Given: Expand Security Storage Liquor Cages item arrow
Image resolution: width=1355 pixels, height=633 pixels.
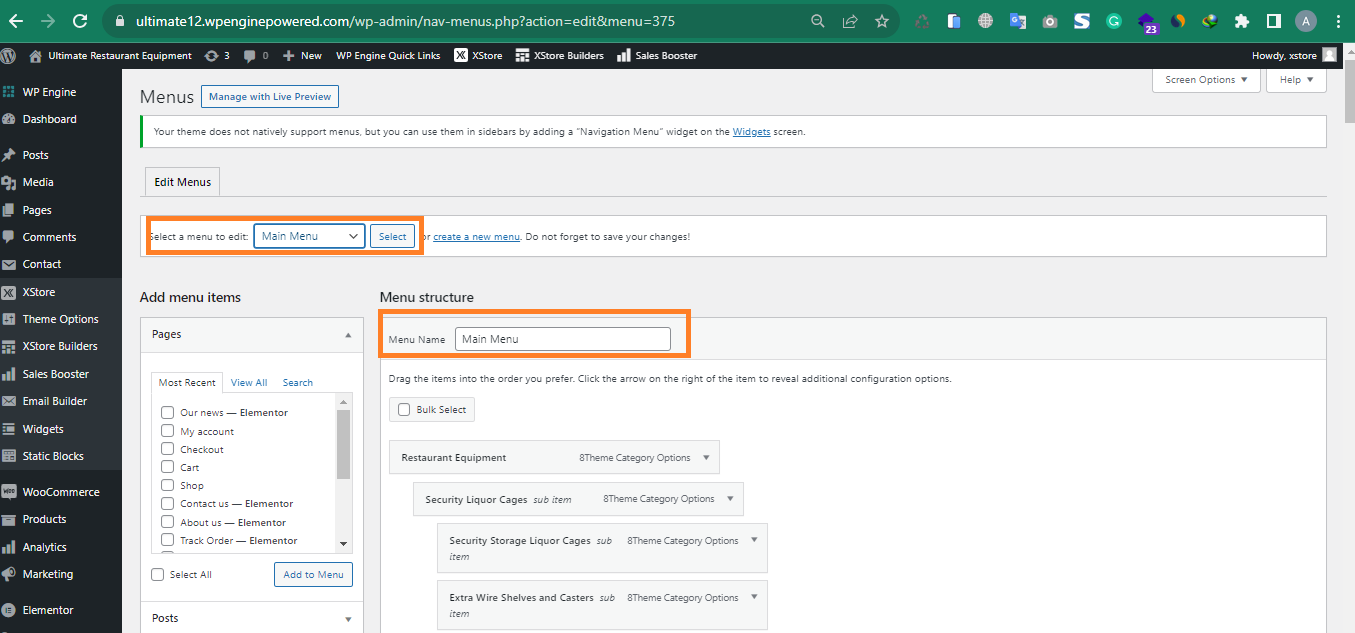Looking at the screenshot, I should [754, 540].
